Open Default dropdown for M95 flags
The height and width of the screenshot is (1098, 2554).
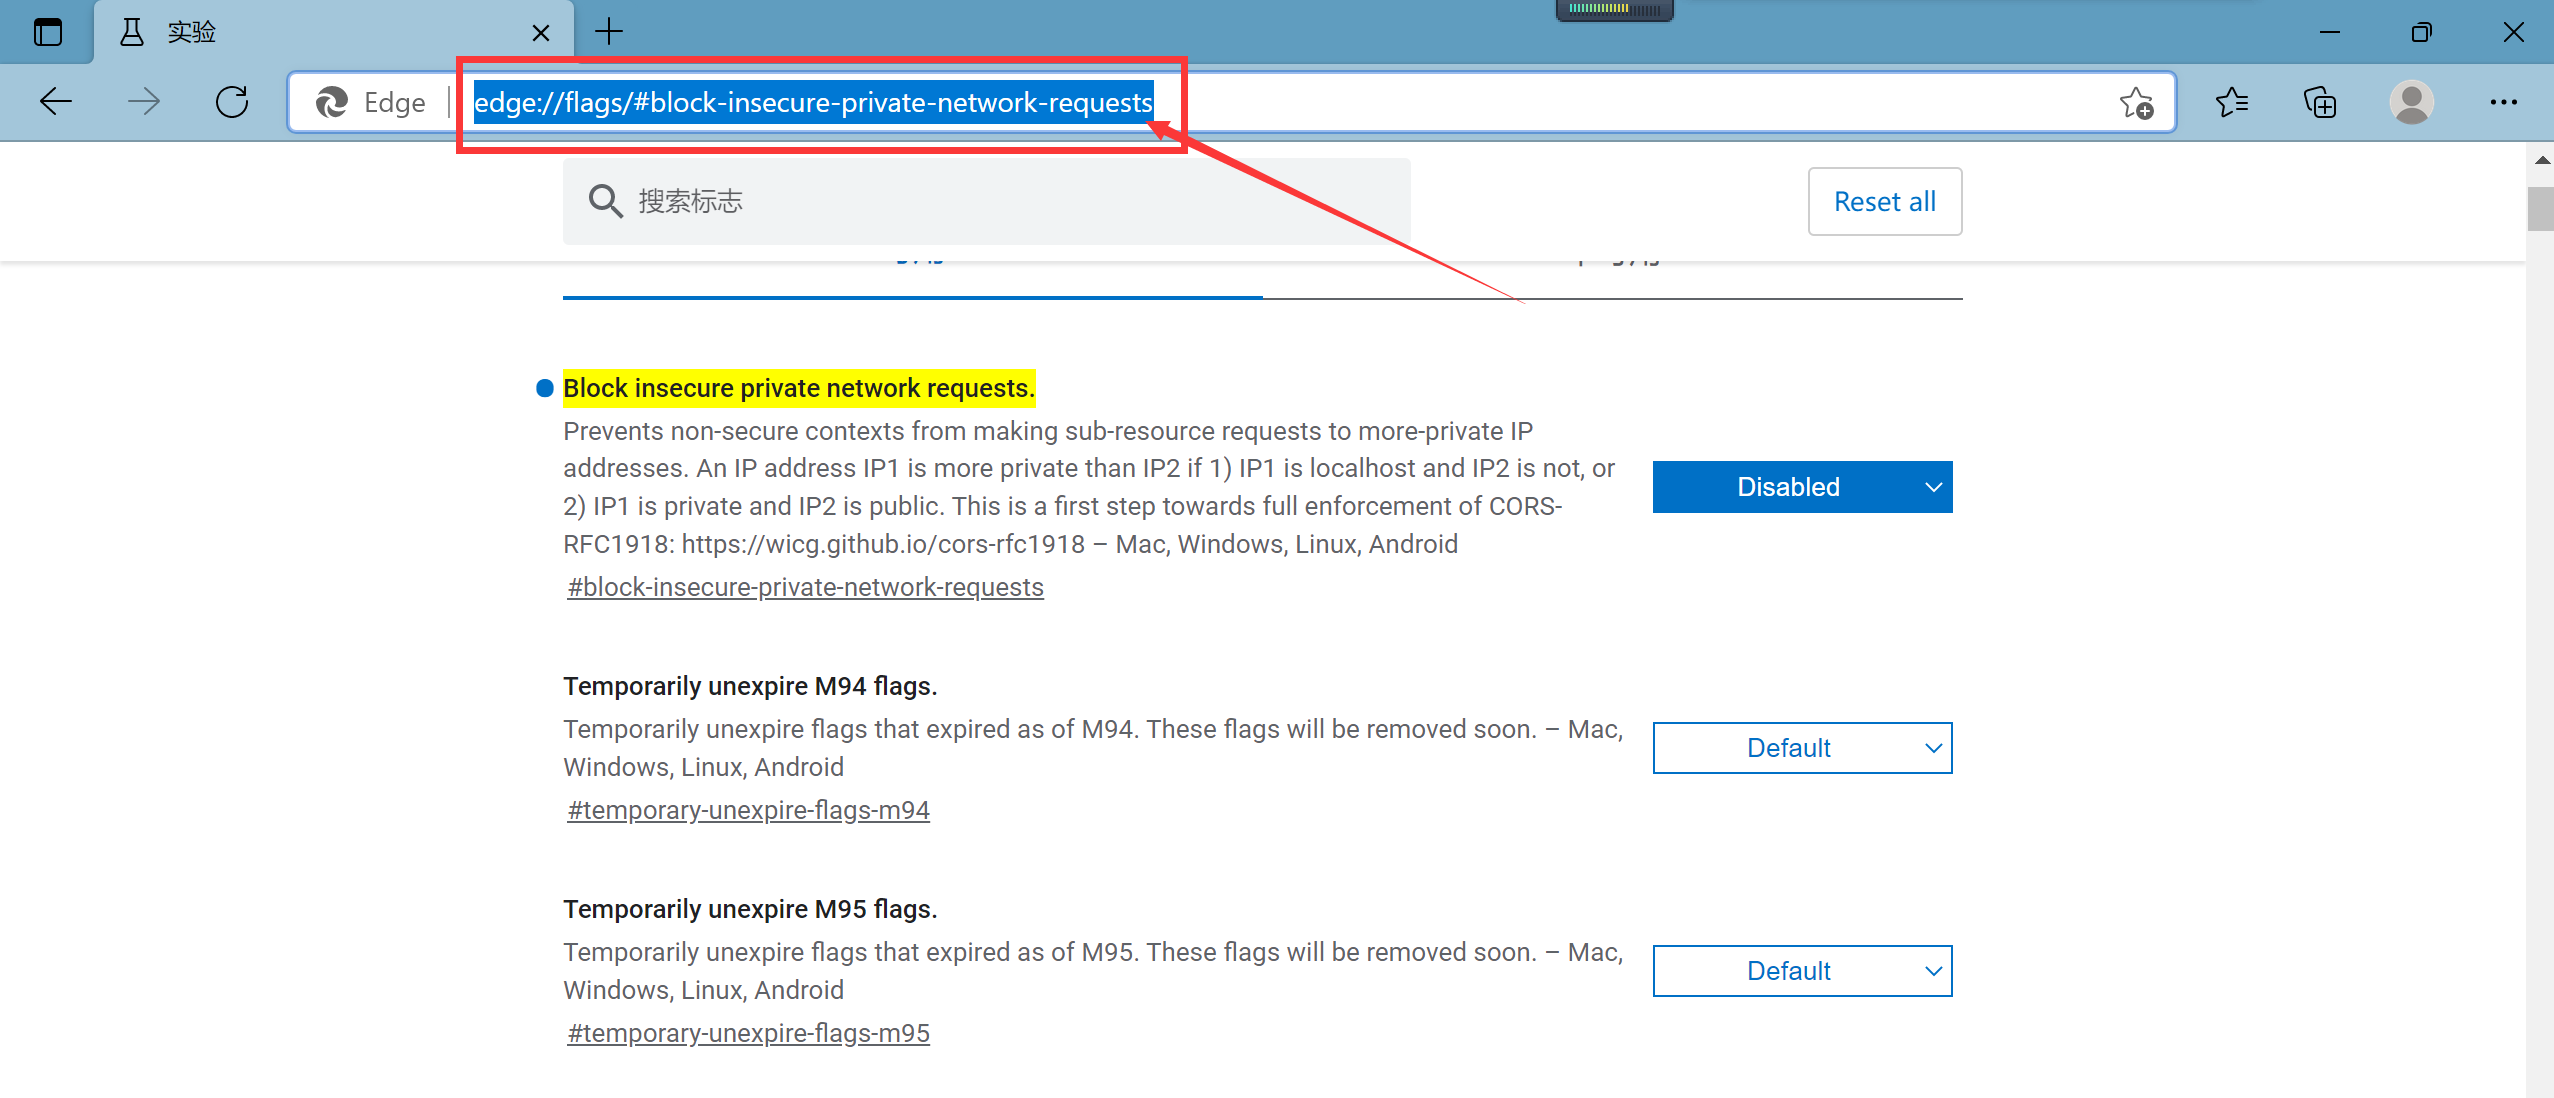pos(1802,971)
